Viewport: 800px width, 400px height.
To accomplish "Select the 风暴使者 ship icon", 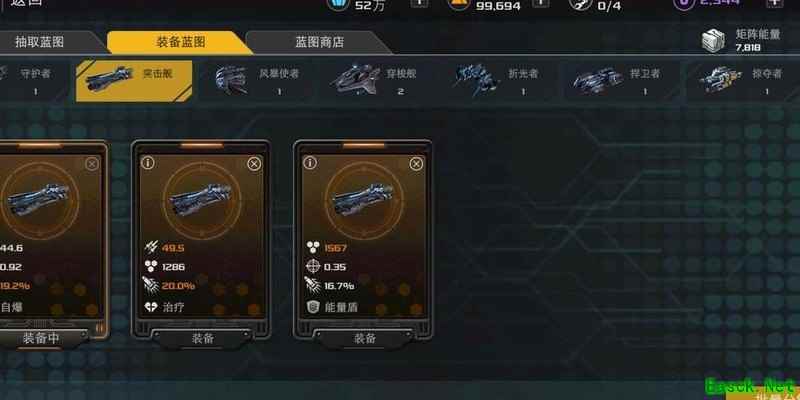I will pos(231,80).
